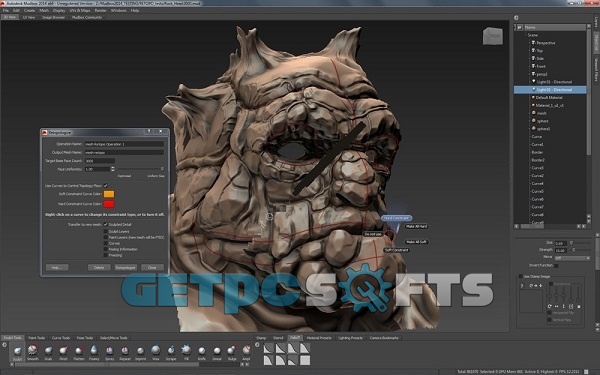Switch to the Select/Move Tools tab
The width and height of the screenshot is (600, 375).
point(114,338)
